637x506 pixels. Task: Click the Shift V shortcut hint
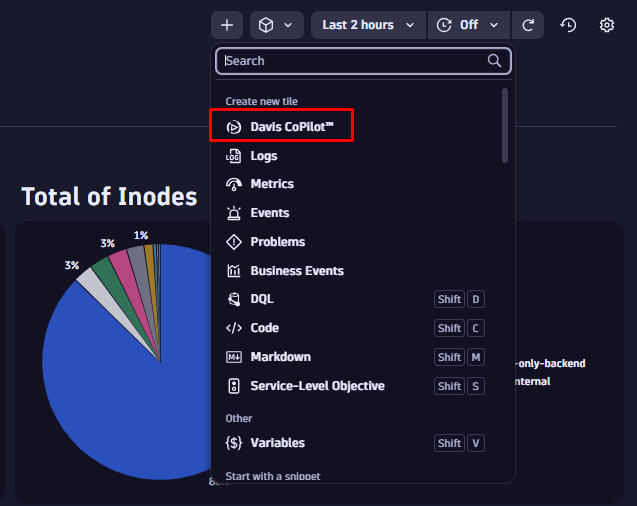pos(459,443)
